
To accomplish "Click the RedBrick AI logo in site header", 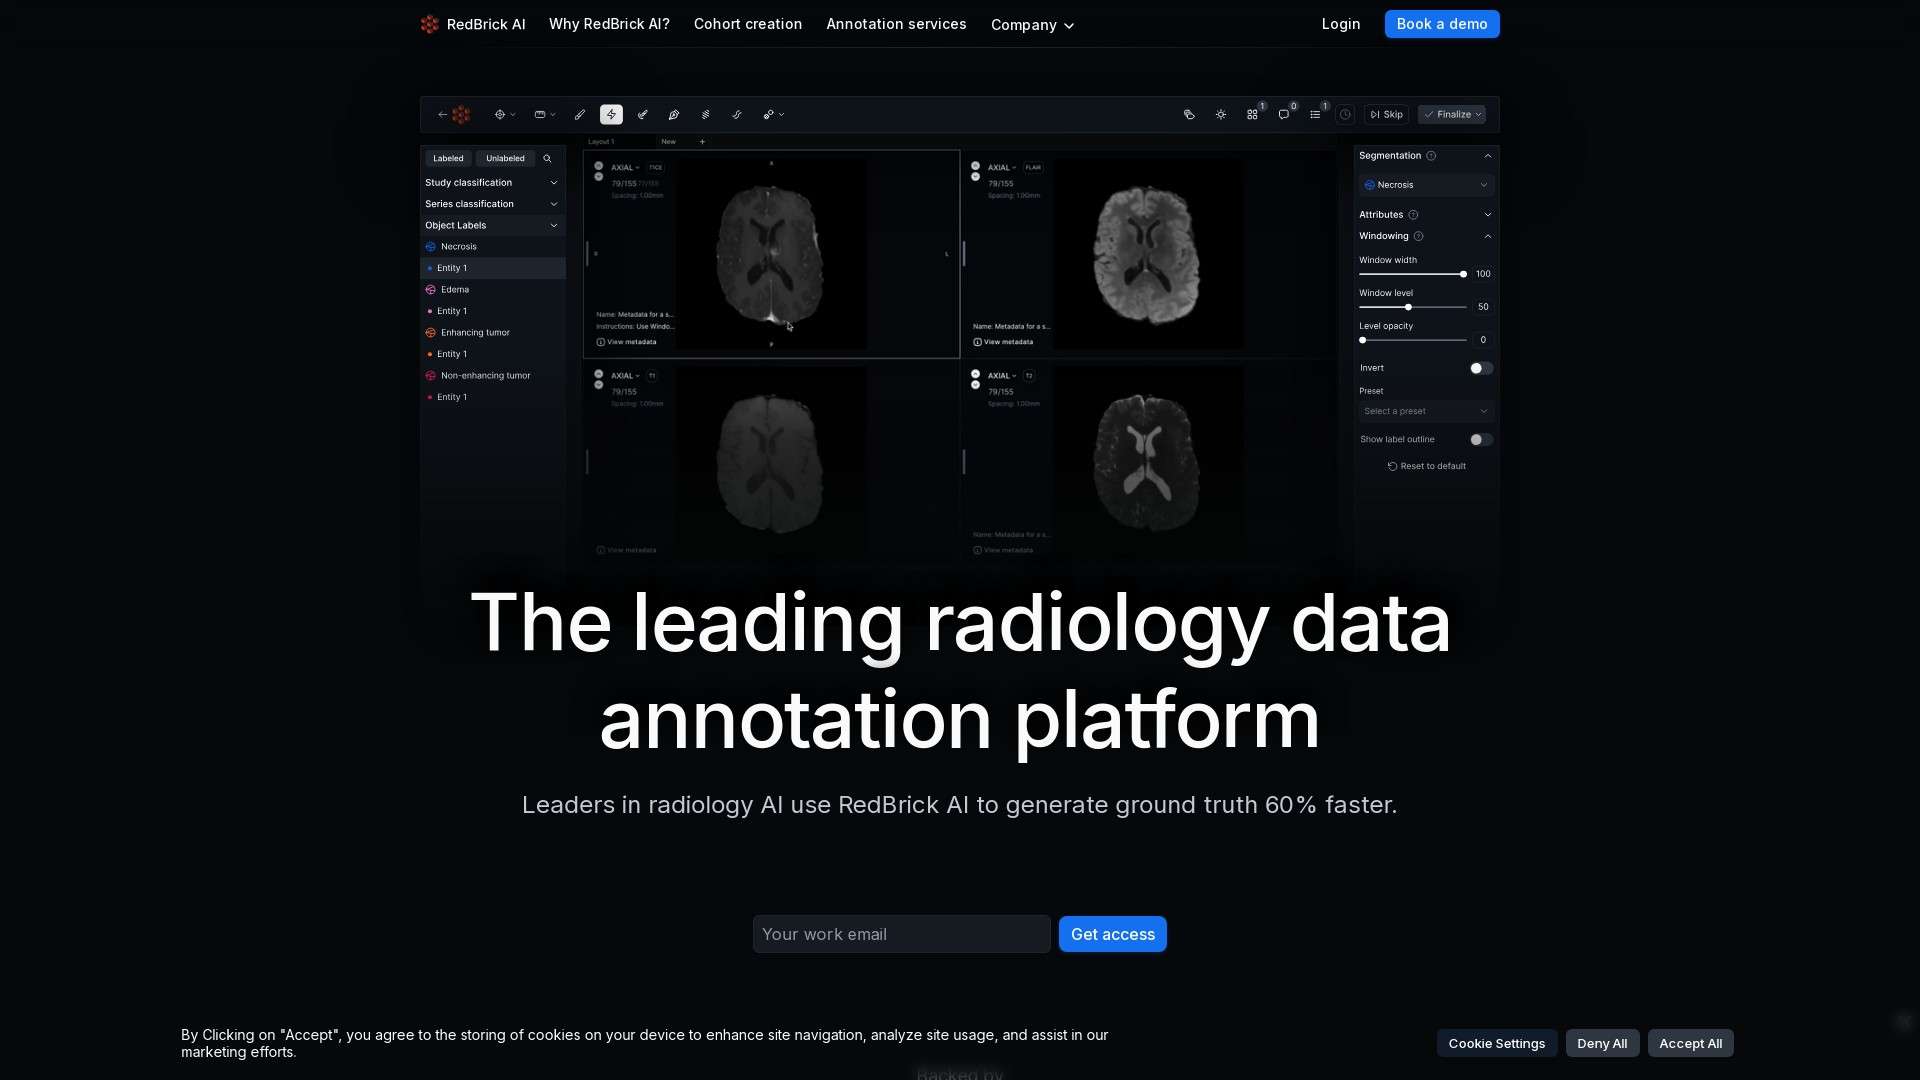I will (473, 24).
